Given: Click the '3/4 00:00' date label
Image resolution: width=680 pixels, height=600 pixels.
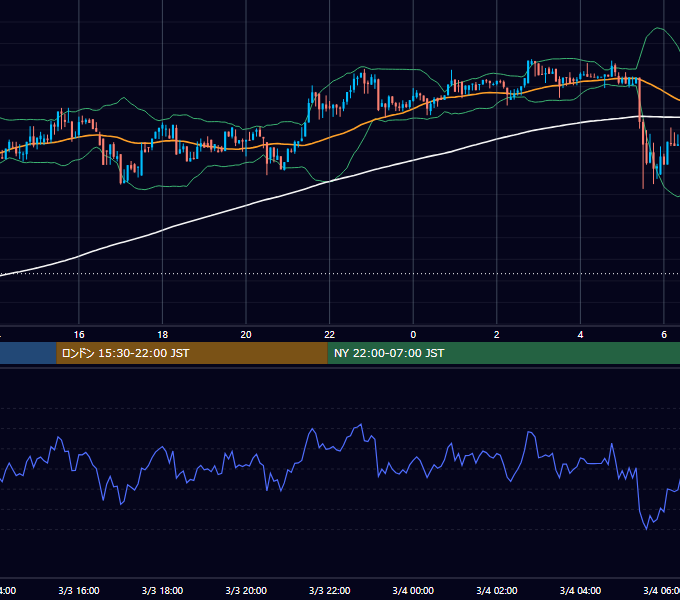Looking at the screenshot, I should point(413,590).
